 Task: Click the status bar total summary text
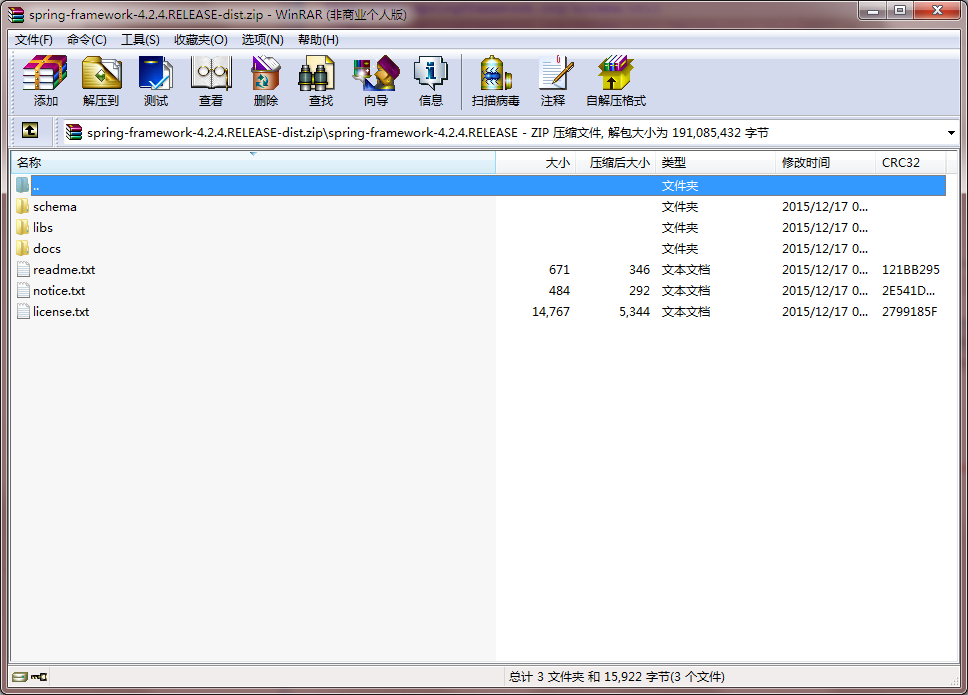[616, 677]
